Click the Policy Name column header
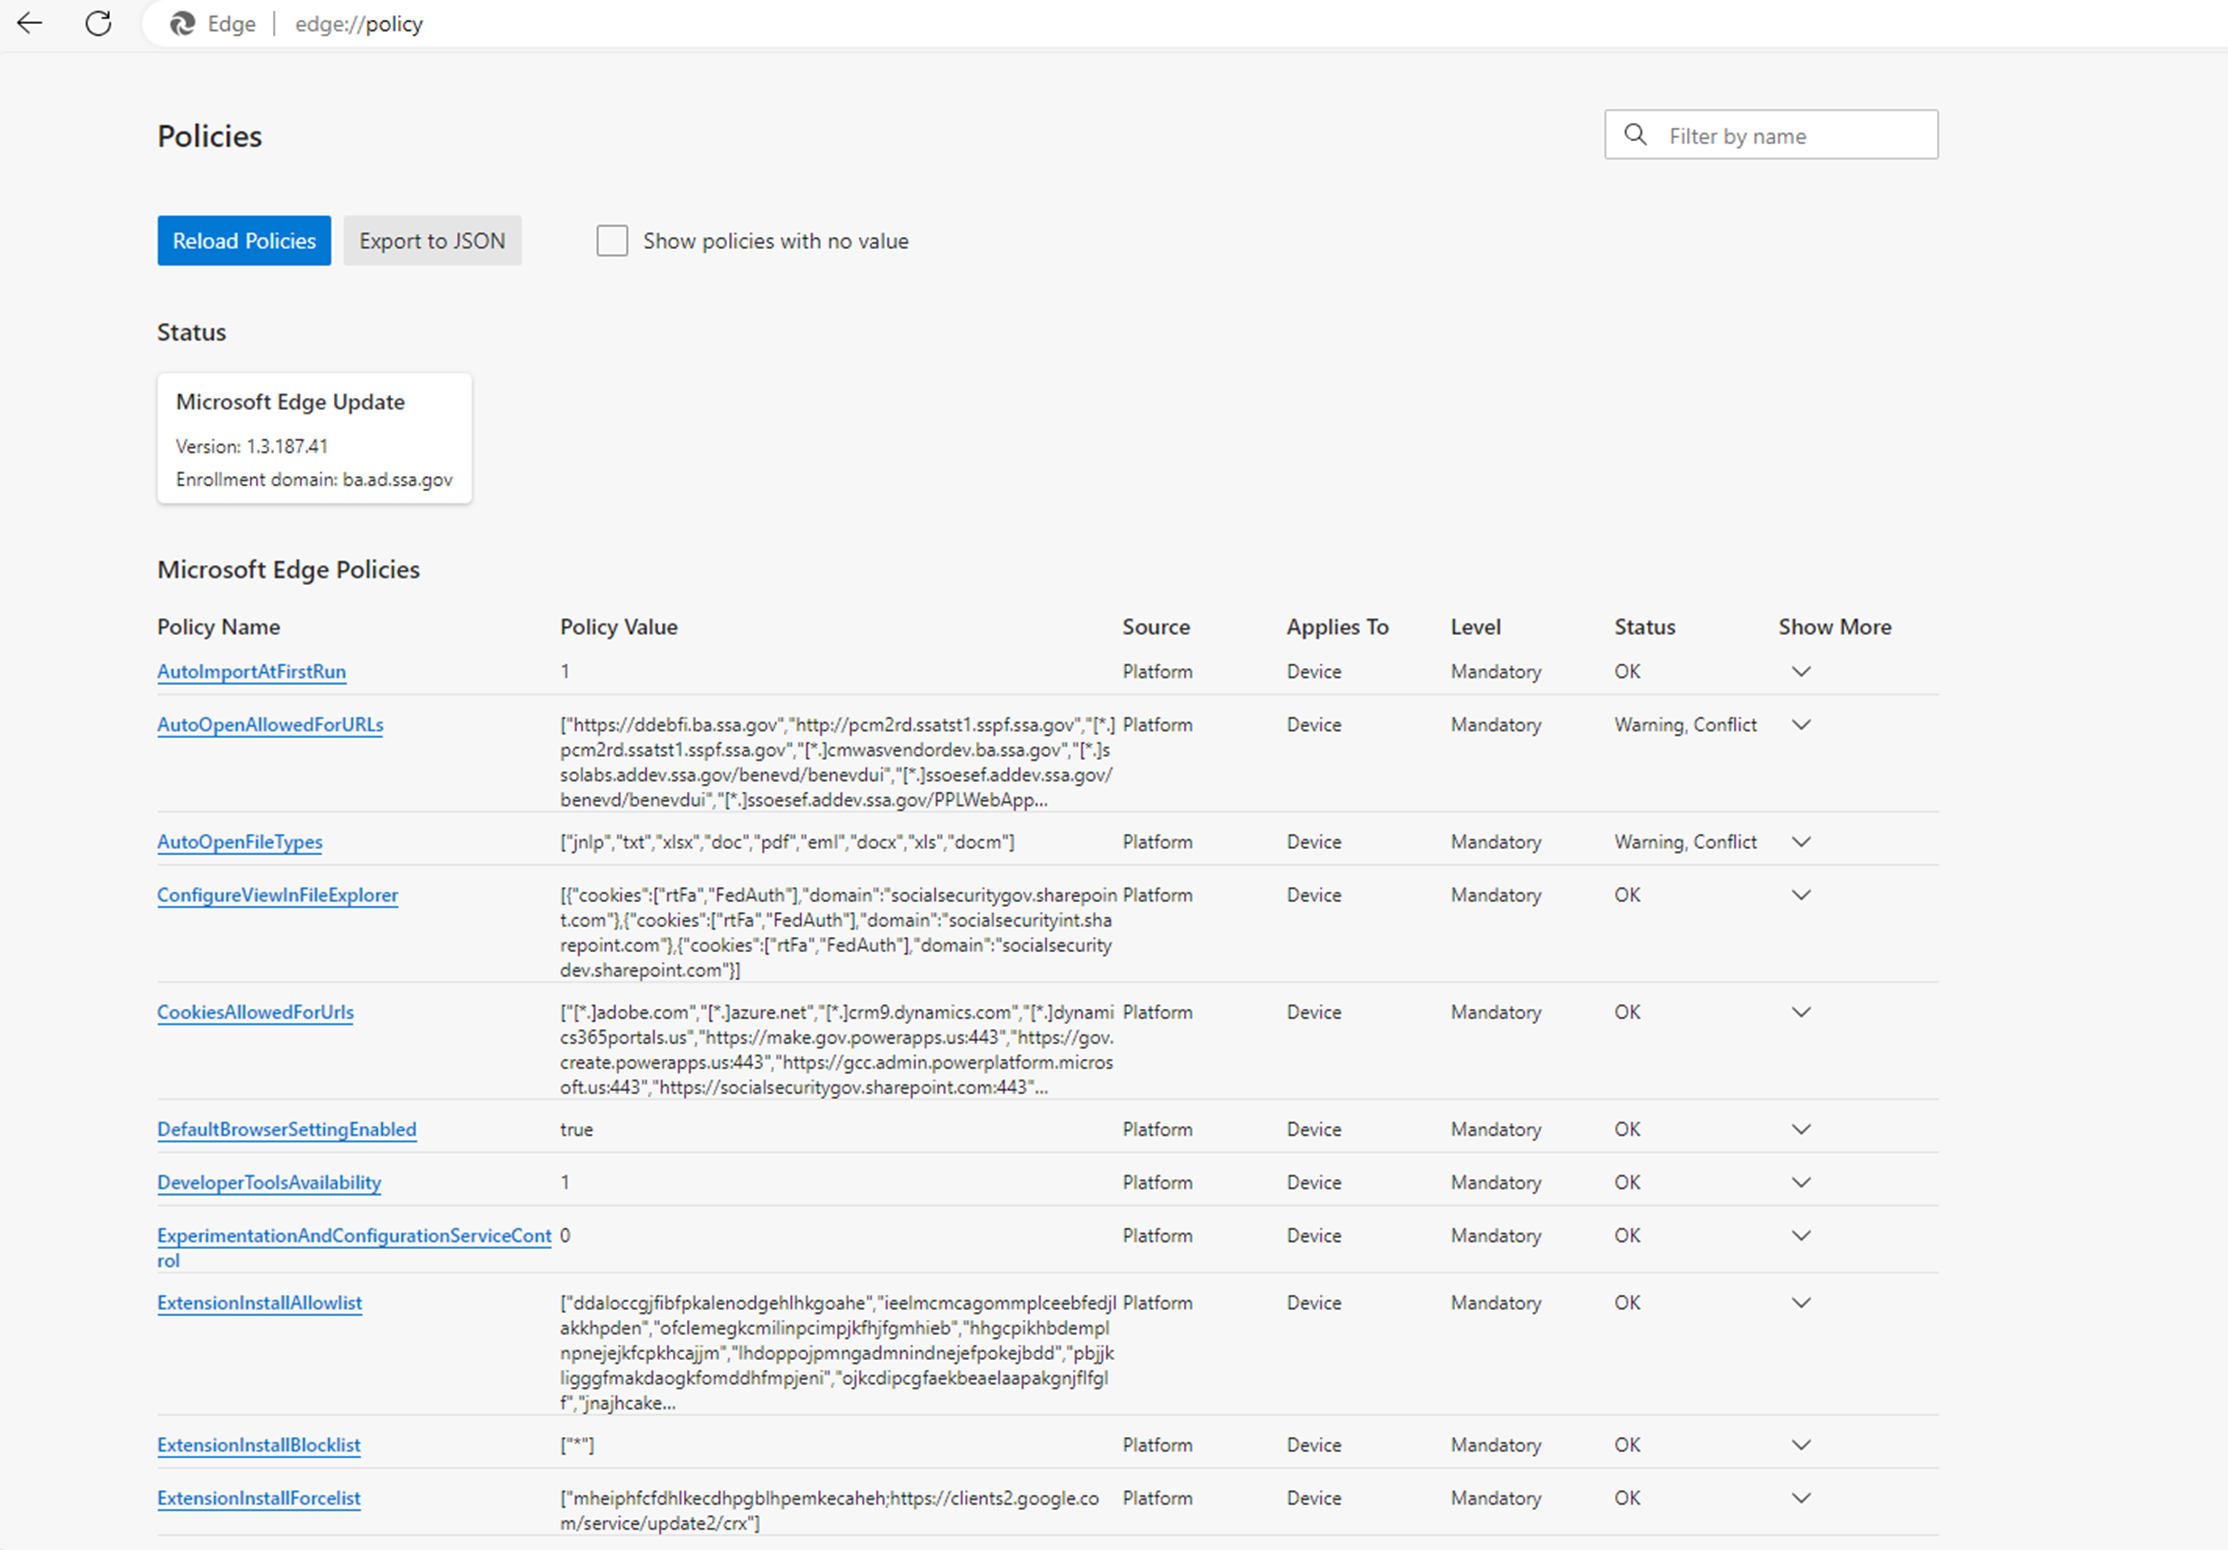 click(218, 626)
